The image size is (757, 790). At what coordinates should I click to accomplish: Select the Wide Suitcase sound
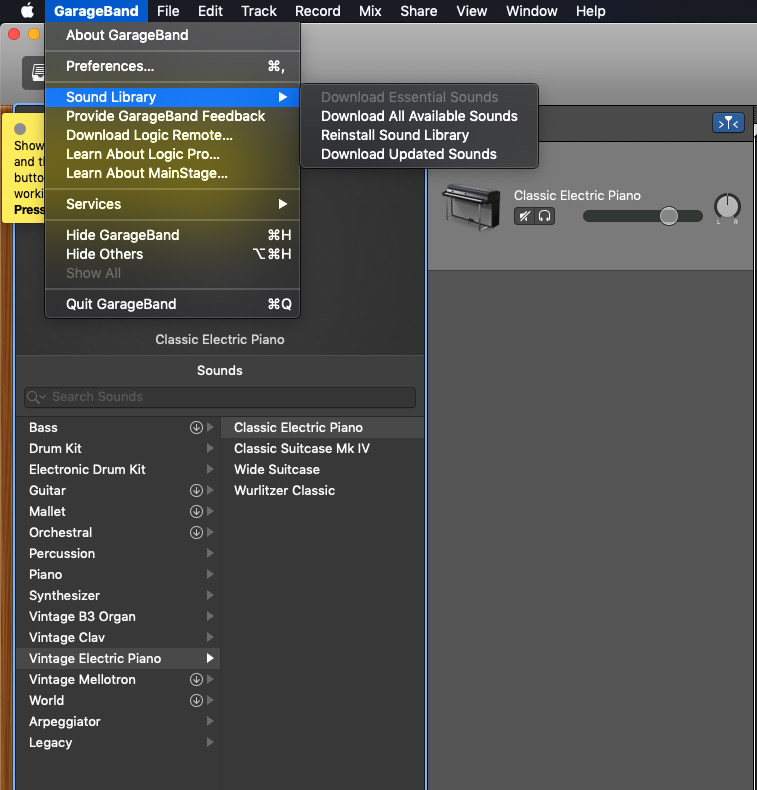click(322, 470)
